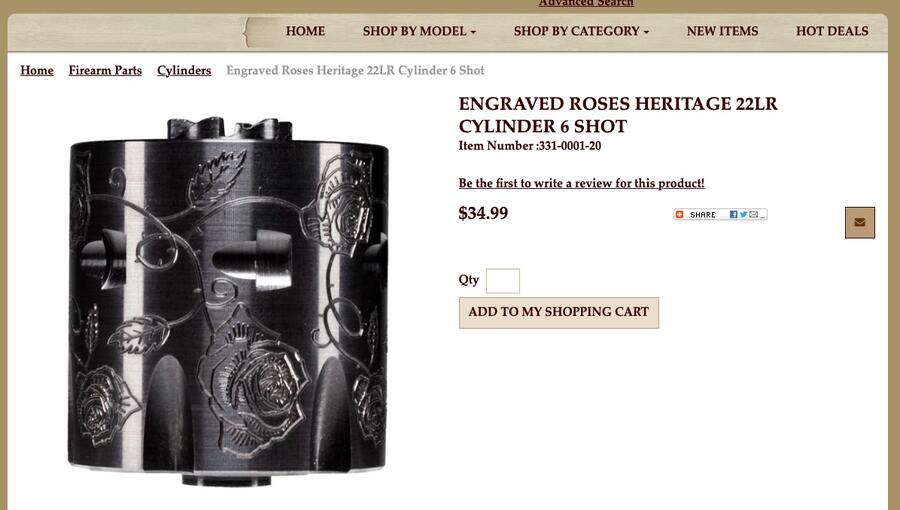Click the product title heading
This screenshot has width=900, height=510.
(x=618, y=115)
